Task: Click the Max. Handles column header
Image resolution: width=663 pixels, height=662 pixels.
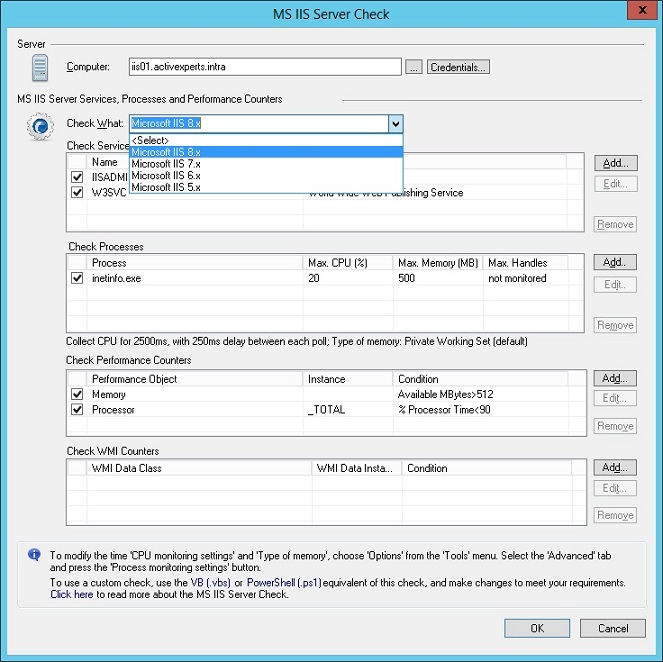Action: coord(526,263)
